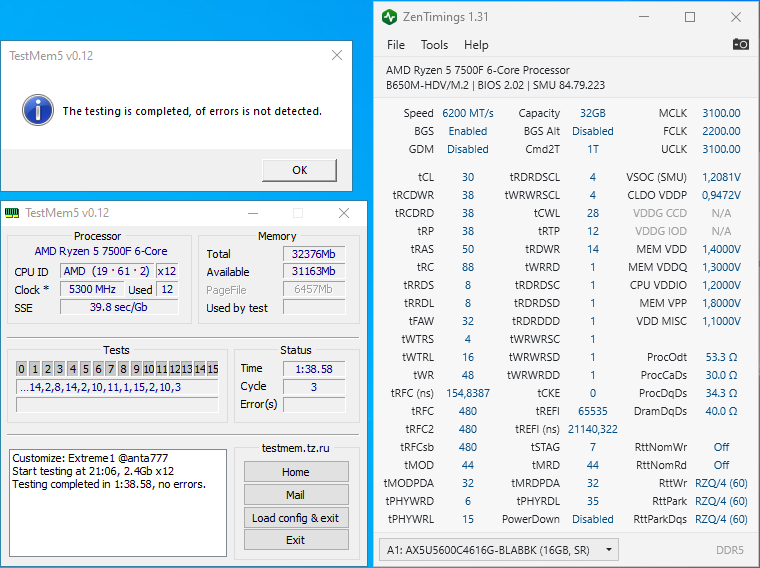Minimize the ZenTimings window
This screenshot has width=760, height=568.
[644, 17]
